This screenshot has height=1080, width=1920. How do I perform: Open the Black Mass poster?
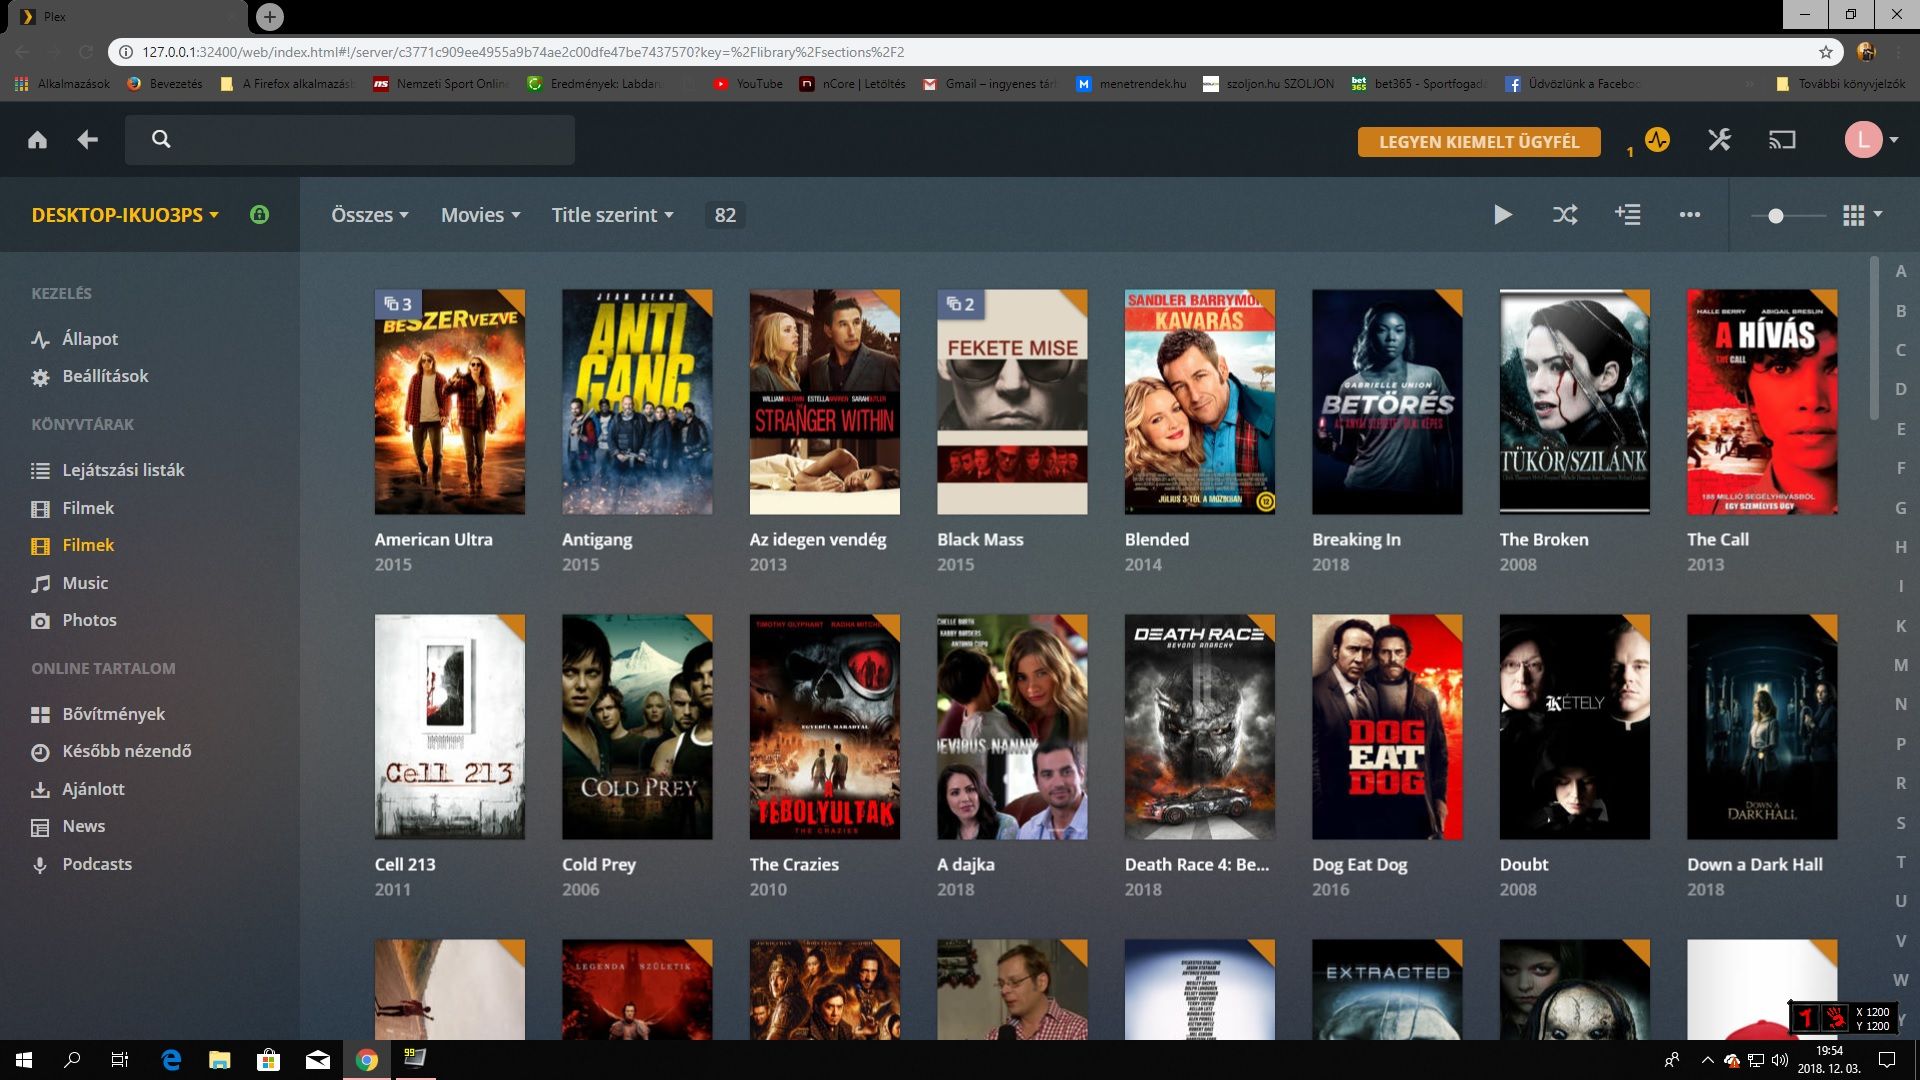click(x=1012, y=402)
